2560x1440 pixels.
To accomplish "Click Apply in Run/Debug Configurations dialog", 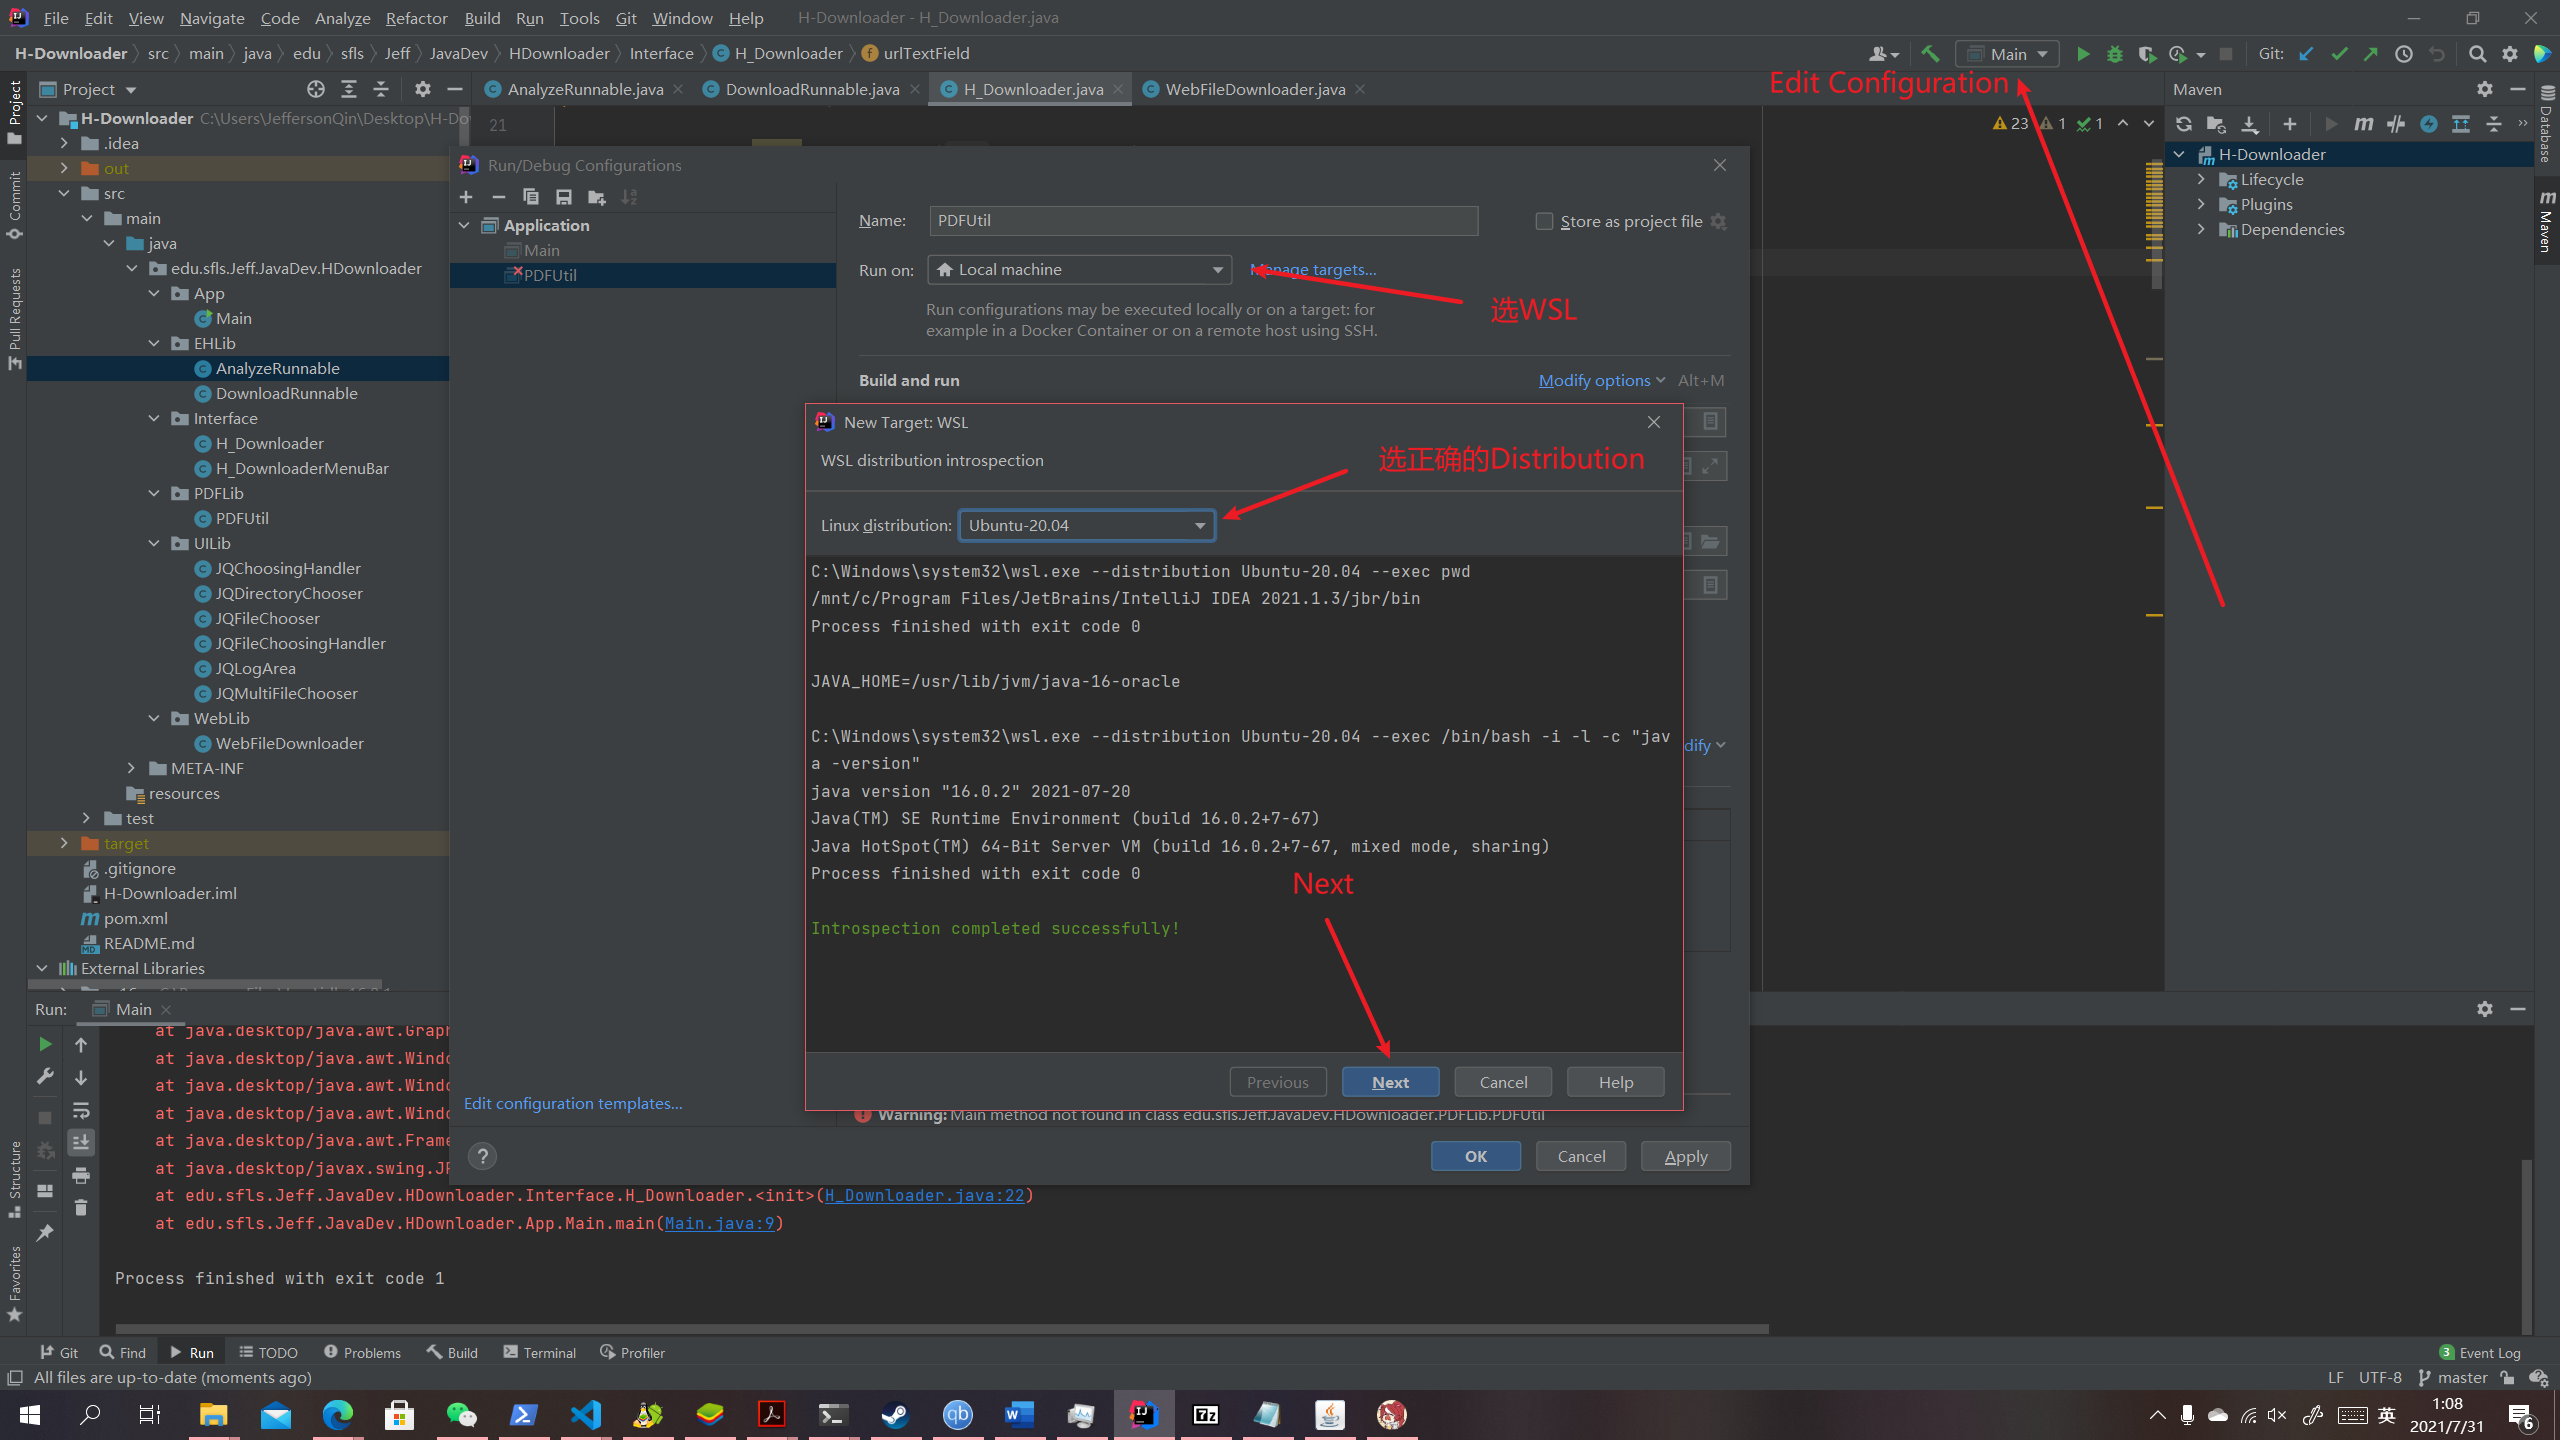I will [1686, 1156].
